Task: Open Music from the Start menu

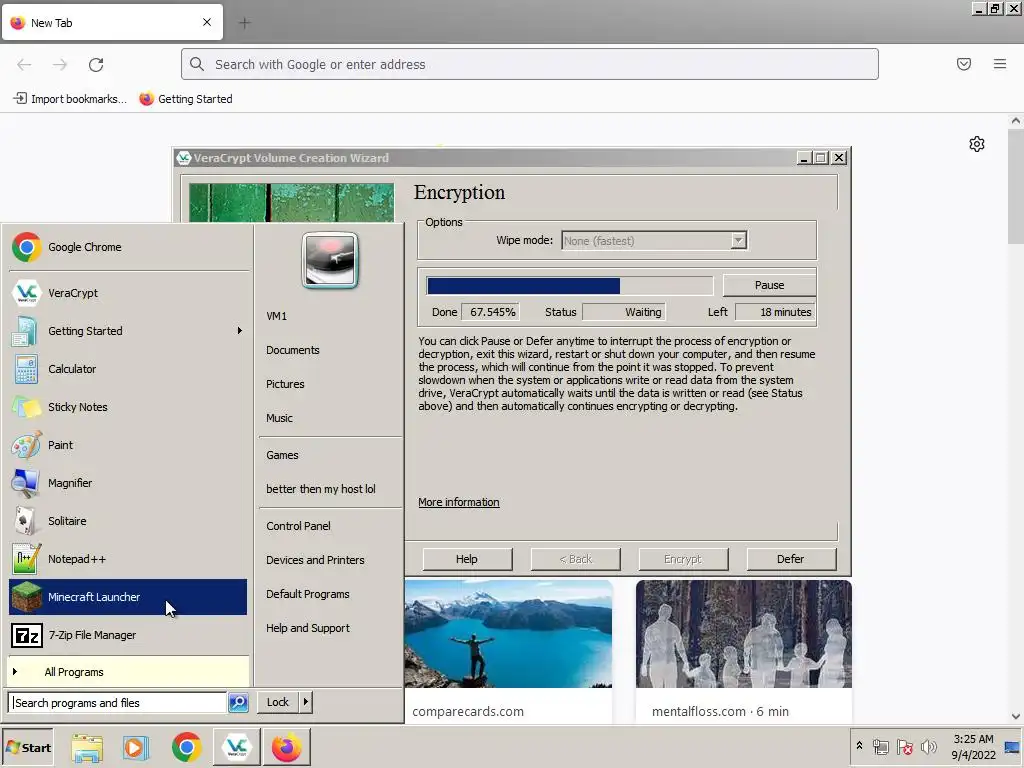Action: click(x=279, y=418)
